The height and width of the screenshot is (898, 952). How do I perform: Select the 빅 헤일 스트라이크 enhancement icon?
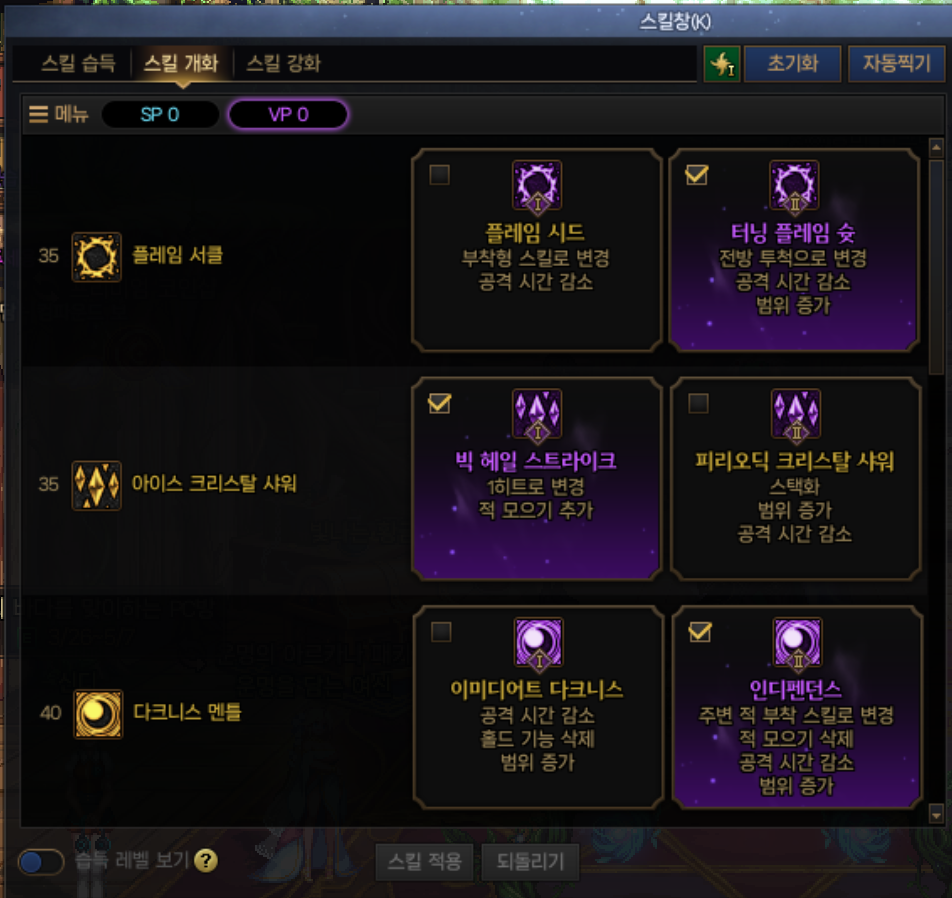click(537, 415)
